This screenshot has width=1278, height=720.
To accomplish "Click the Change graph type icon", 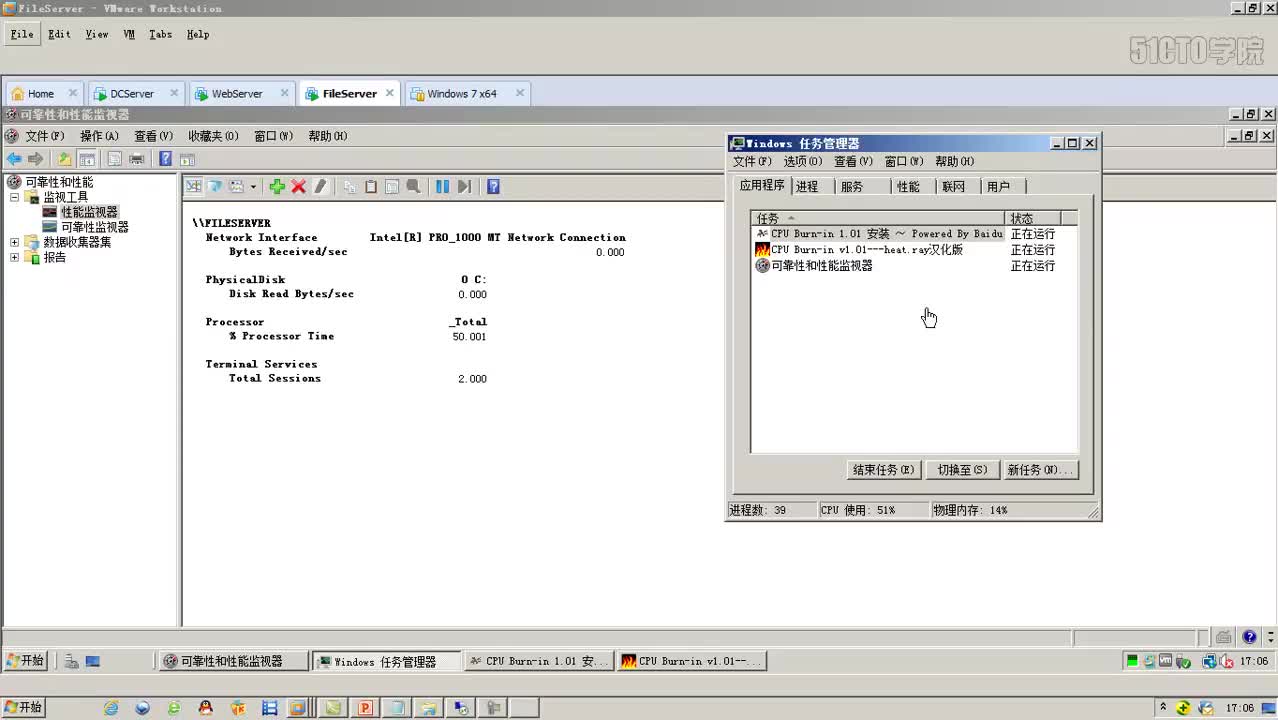I will pyautogui.click(x=237, y=187).
